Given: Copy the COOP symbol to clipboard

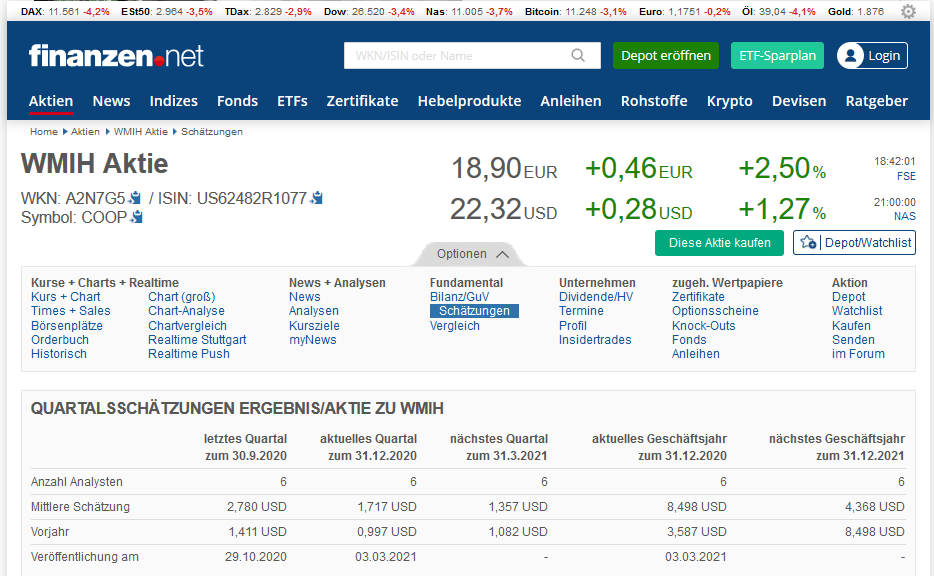Looking at the screenshot, I should 137,217.
